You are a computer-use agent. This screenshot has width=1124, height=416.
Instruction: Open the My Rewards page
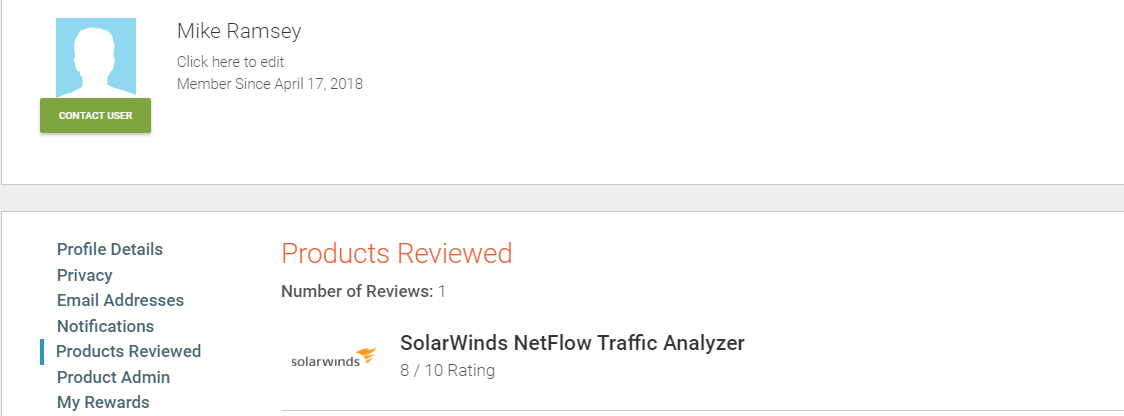click(103, 402)
